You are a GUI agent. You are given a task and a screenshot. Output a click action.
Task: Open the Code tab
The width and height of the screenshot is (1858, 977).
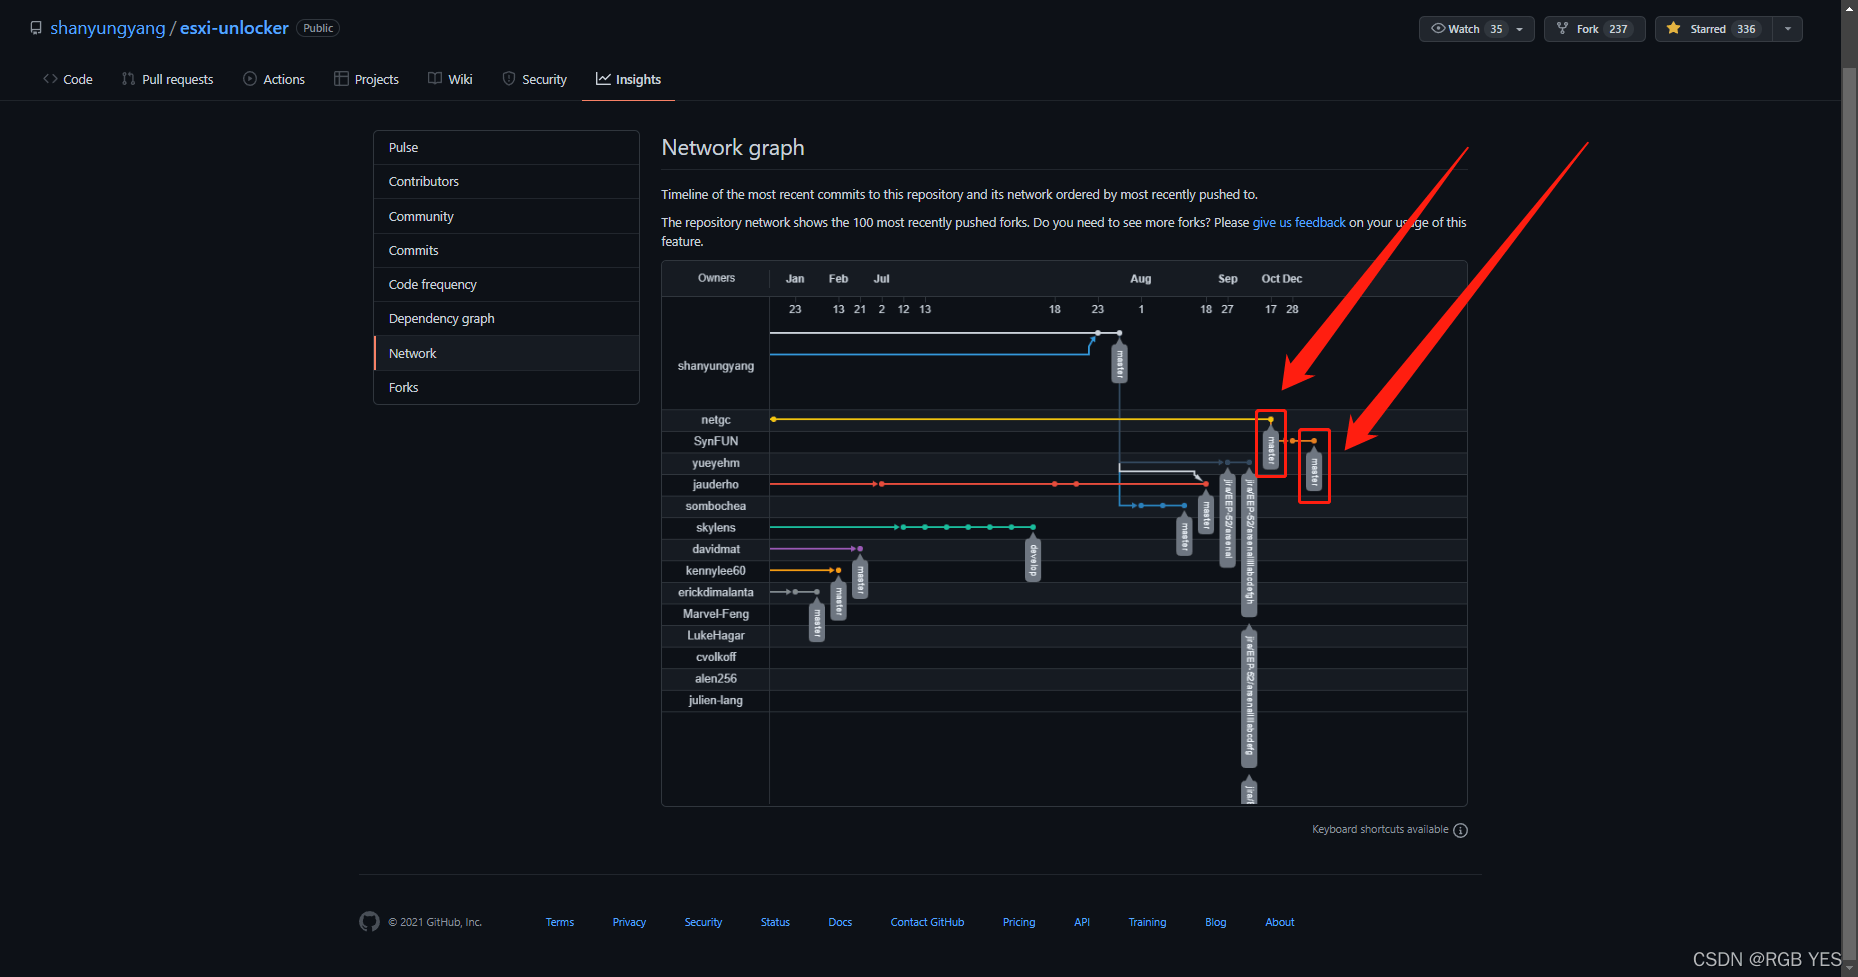[x=68, y=79]
